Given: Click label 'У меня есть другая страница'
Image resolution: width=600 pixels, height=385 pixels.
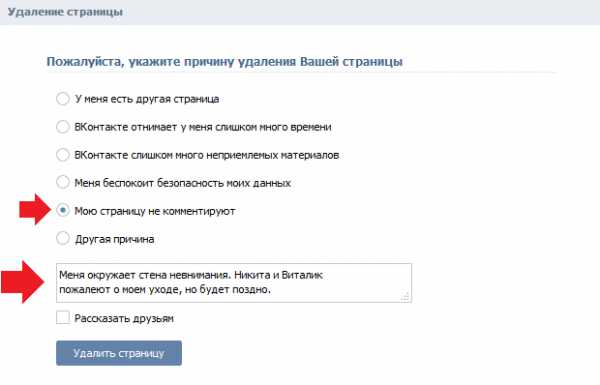Looking at the screenshot, I should [147, 99].
